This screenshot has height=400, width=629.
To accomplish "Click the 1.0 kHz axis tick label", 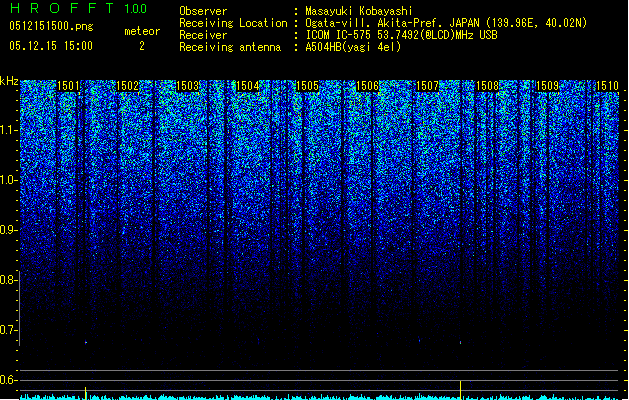I will point(8,180).
